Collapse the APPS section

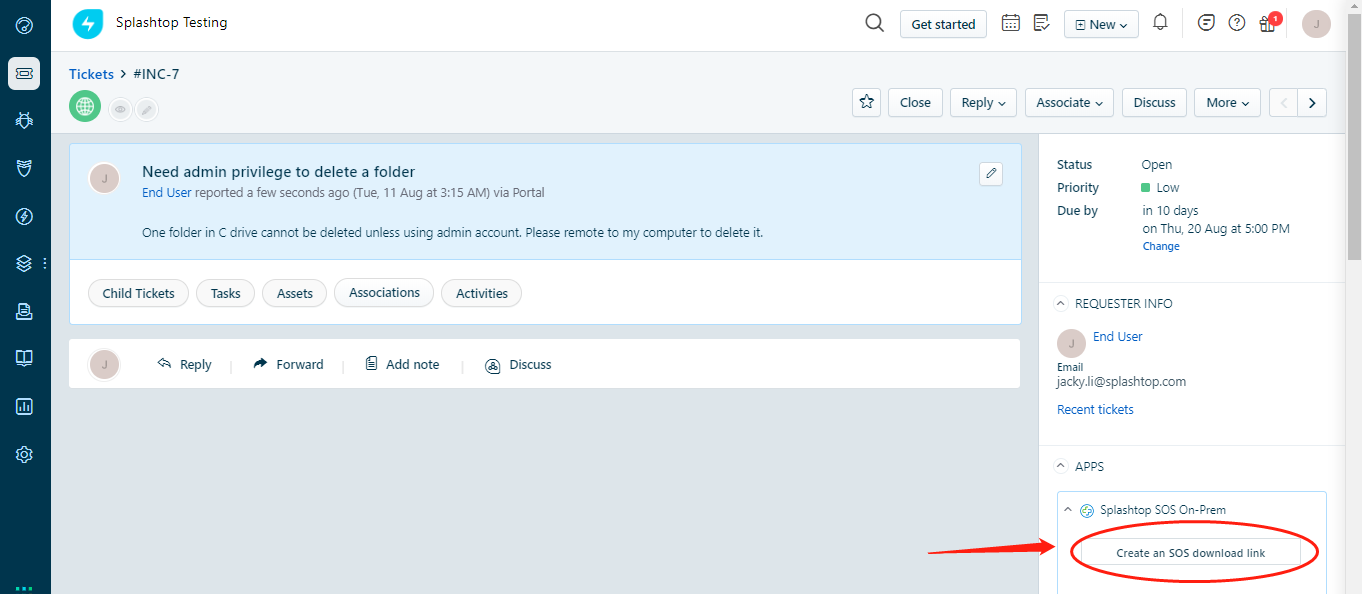[x=1062, y=466]
